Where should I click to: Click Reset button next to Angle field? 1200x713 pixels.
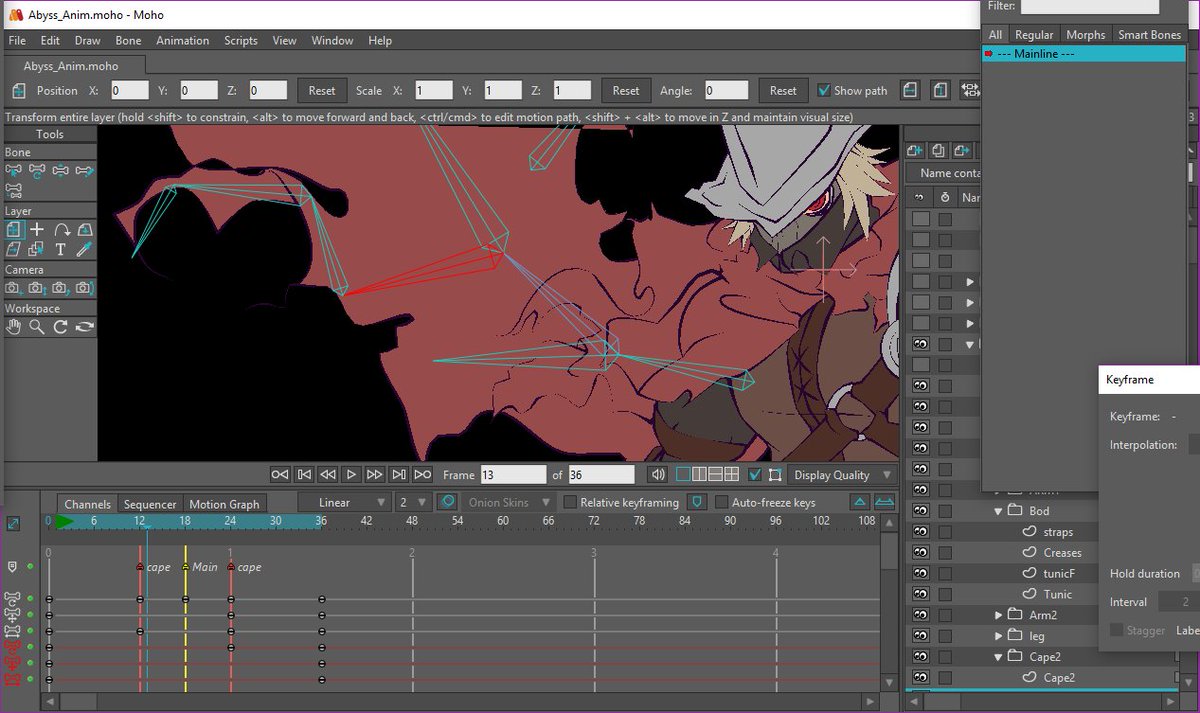[783, 90]
